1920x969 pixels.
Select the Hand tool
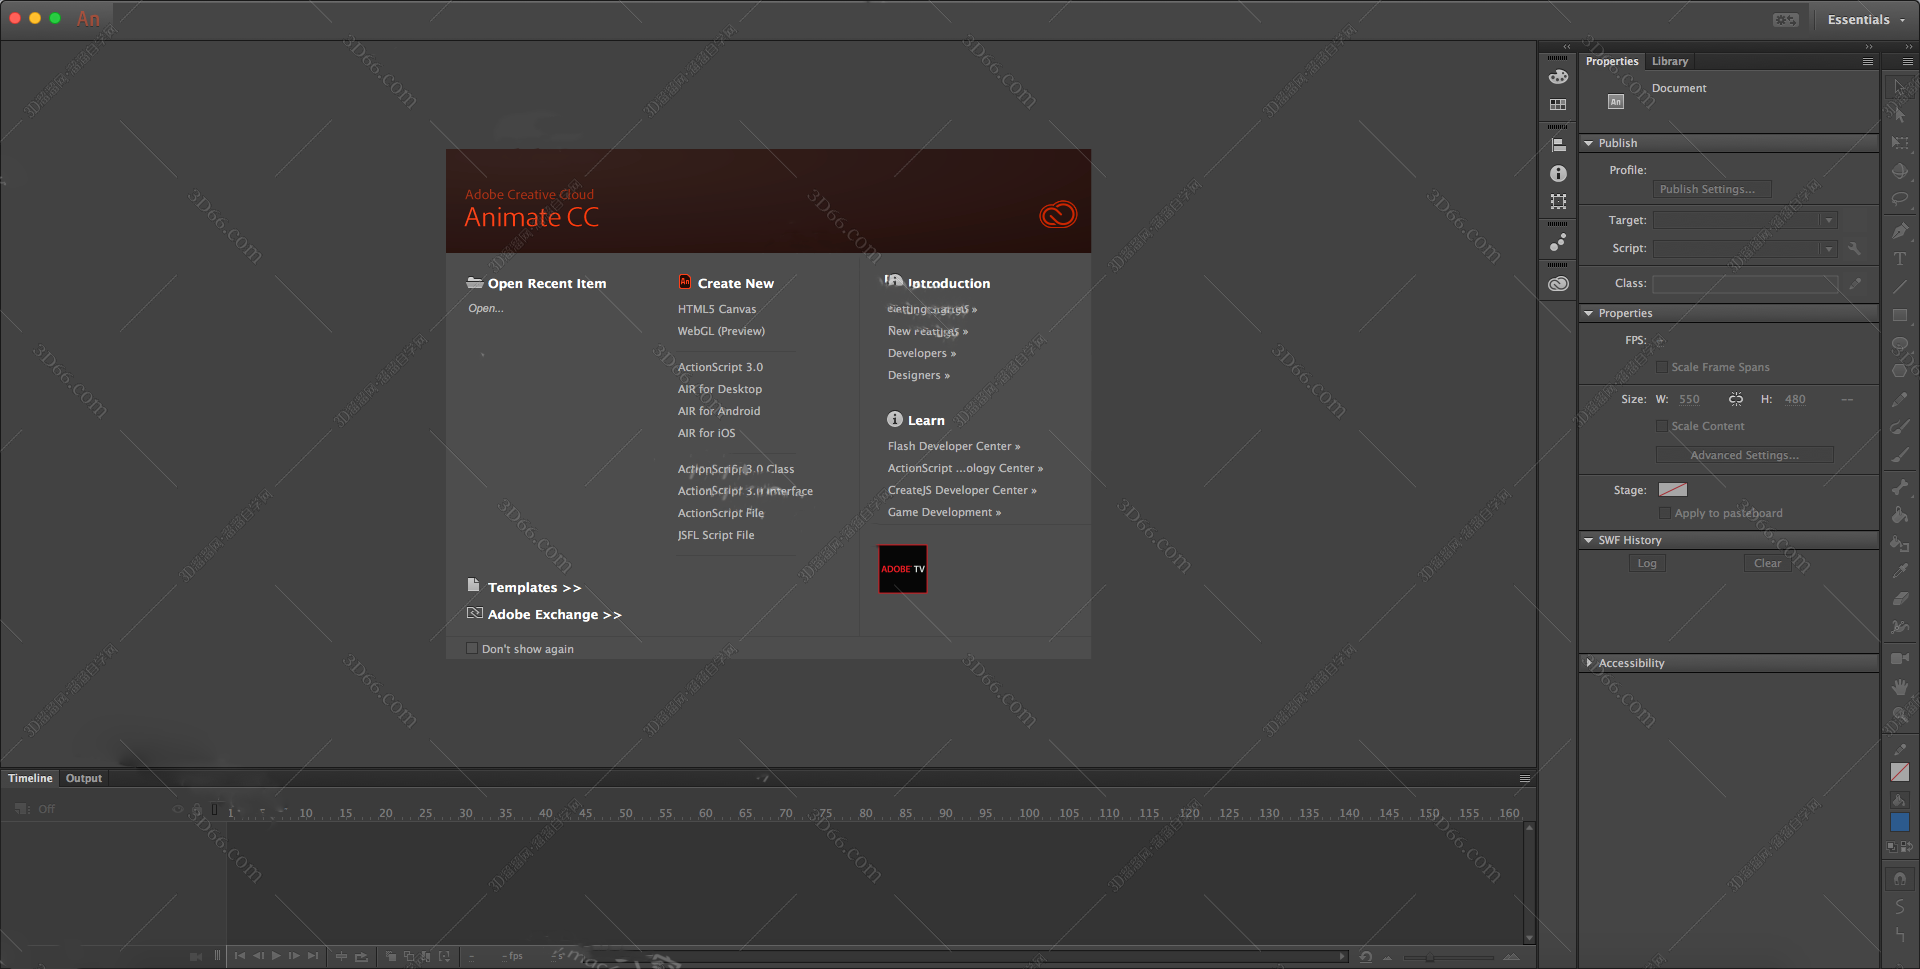[1900, 687]
